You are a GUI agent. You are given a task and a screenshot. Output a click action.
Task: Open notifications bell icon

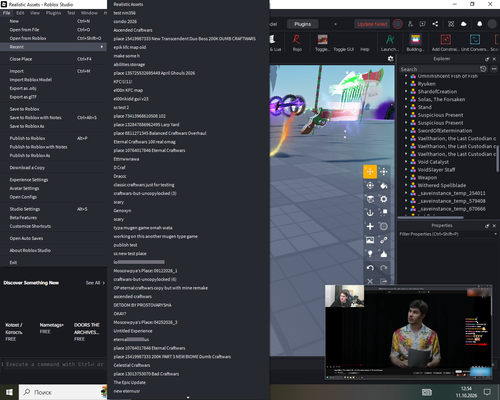coord(479,24)
